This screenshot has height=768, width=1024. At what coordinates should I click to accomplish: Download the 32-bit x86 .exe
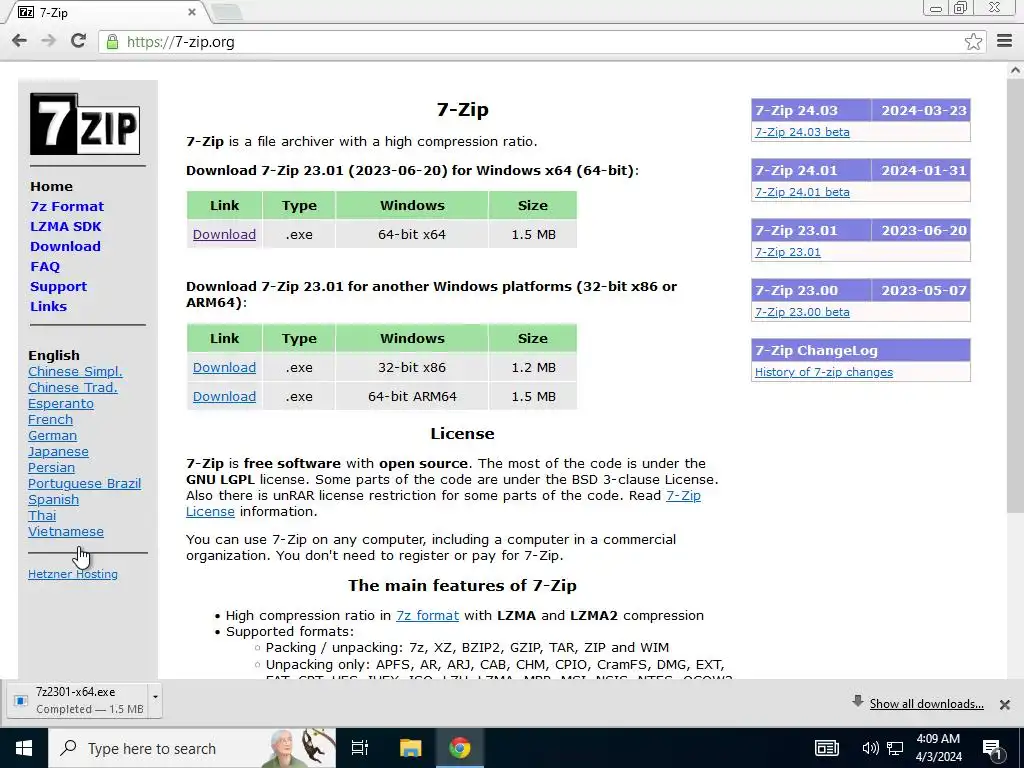(224, 367)
